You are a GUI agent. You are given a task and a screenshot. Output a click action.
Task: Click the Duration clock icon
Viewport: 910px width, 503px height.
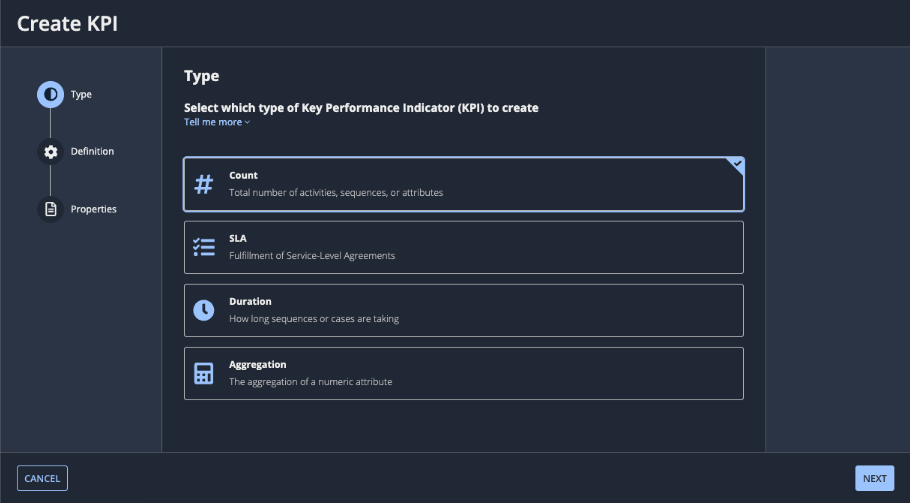(x=204, y=310)
